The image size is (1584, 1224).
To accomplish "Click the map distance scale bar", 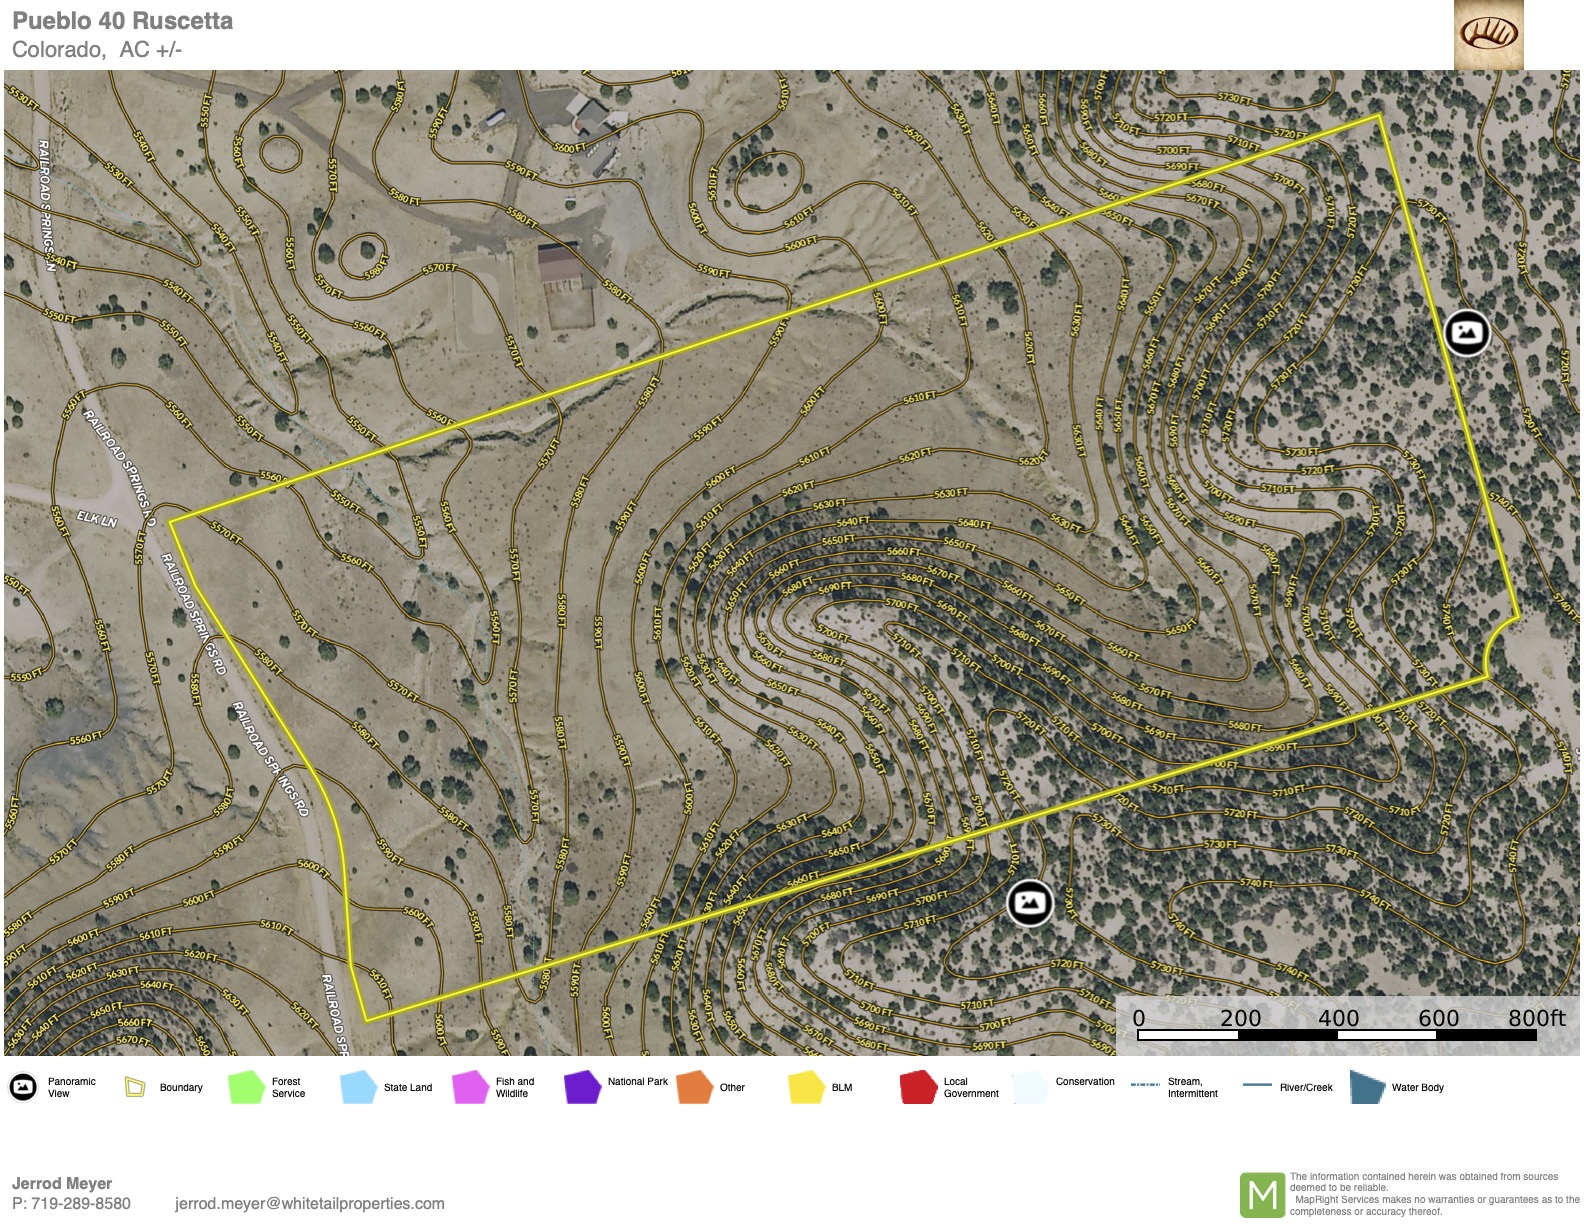I will click(x=1336, y=1035).
